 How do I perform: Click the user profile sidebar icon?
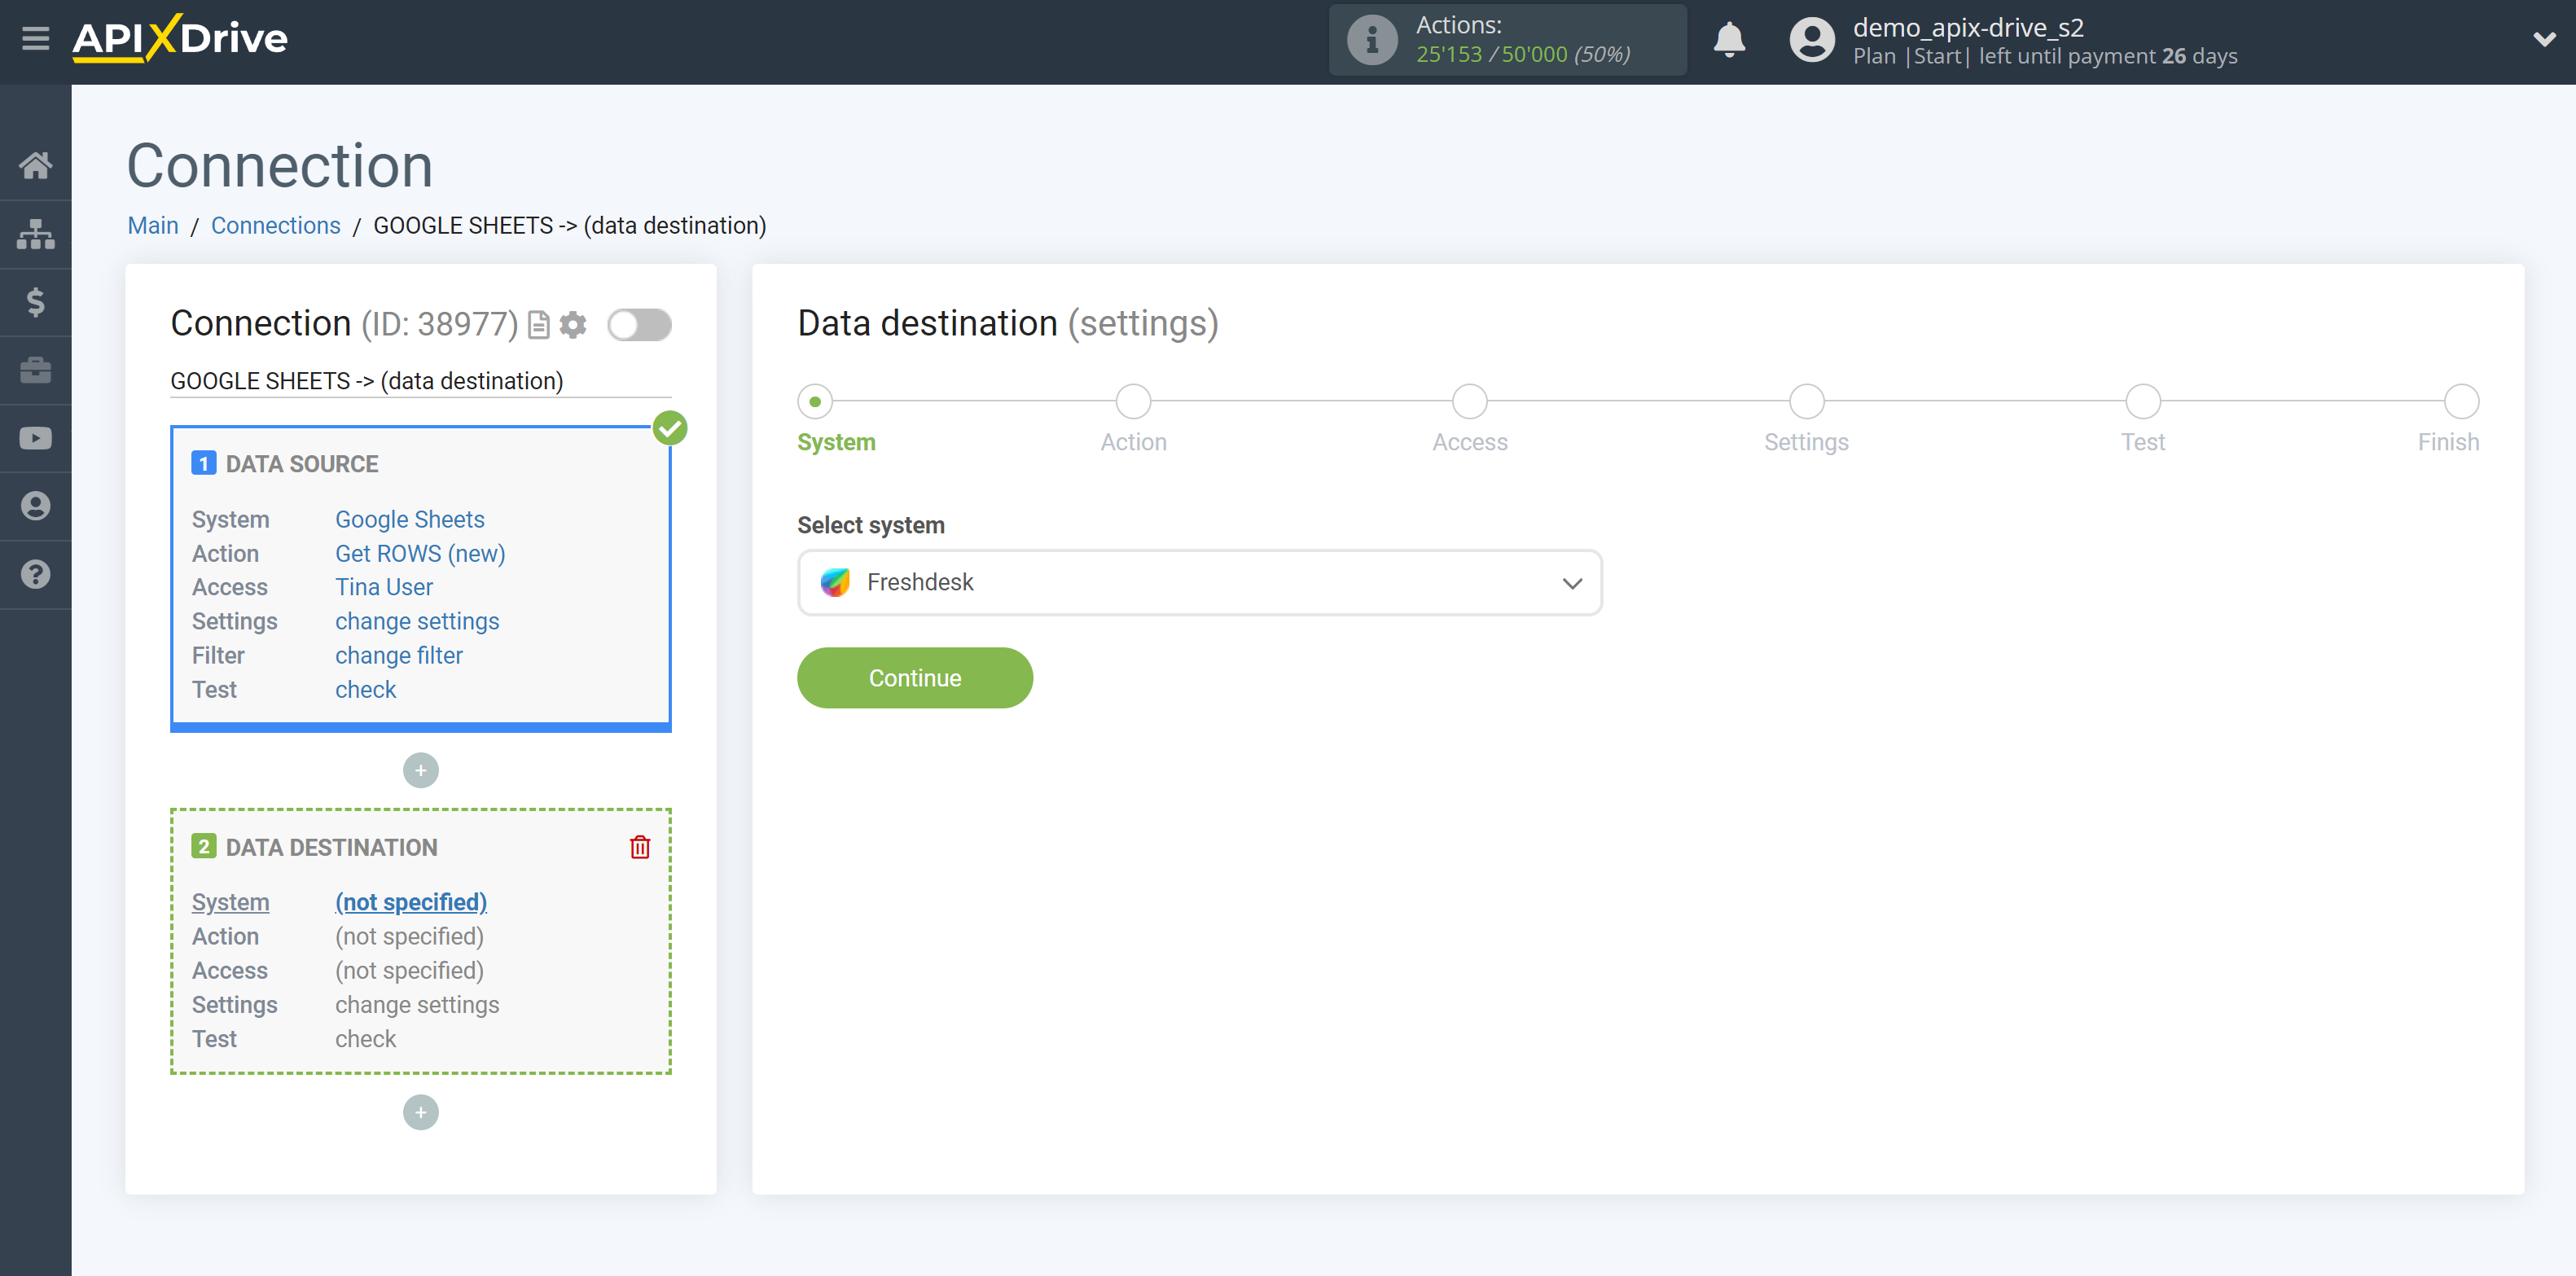point(36,506)
